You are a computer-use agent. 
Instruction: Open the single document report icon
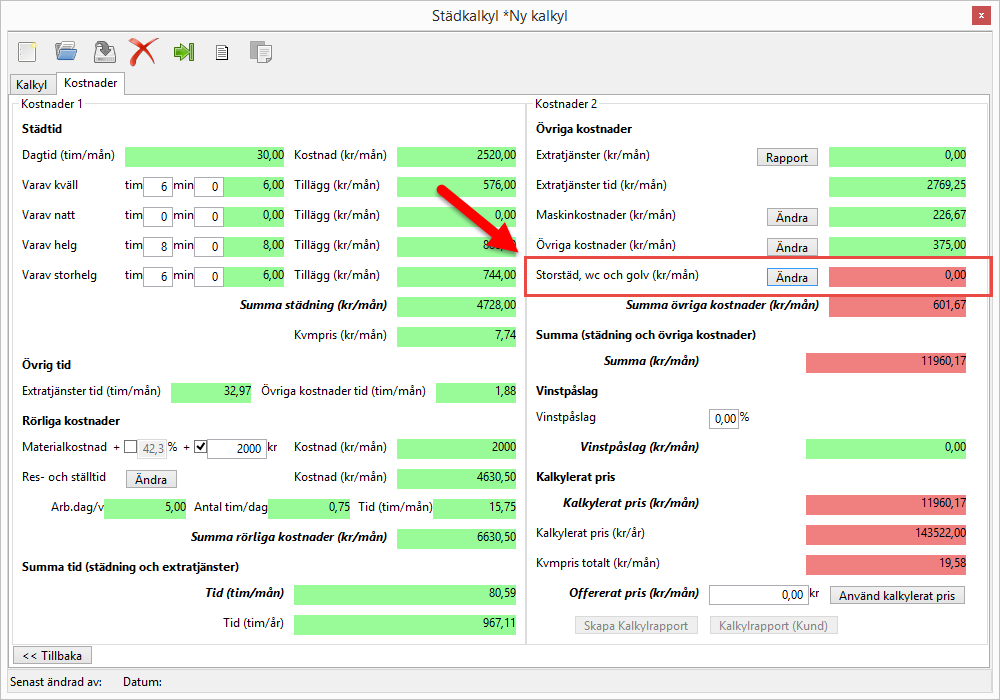(222, 52)
